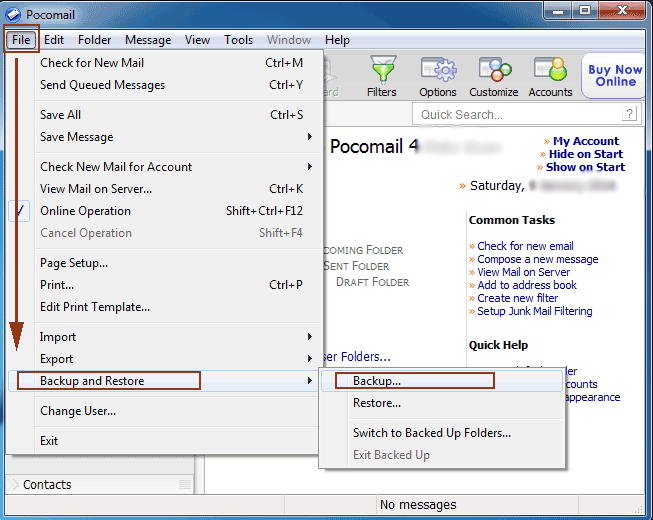Open the Customize toolbar icon
The height and width of the screenshot is (520, 653).
coord(493,76)
